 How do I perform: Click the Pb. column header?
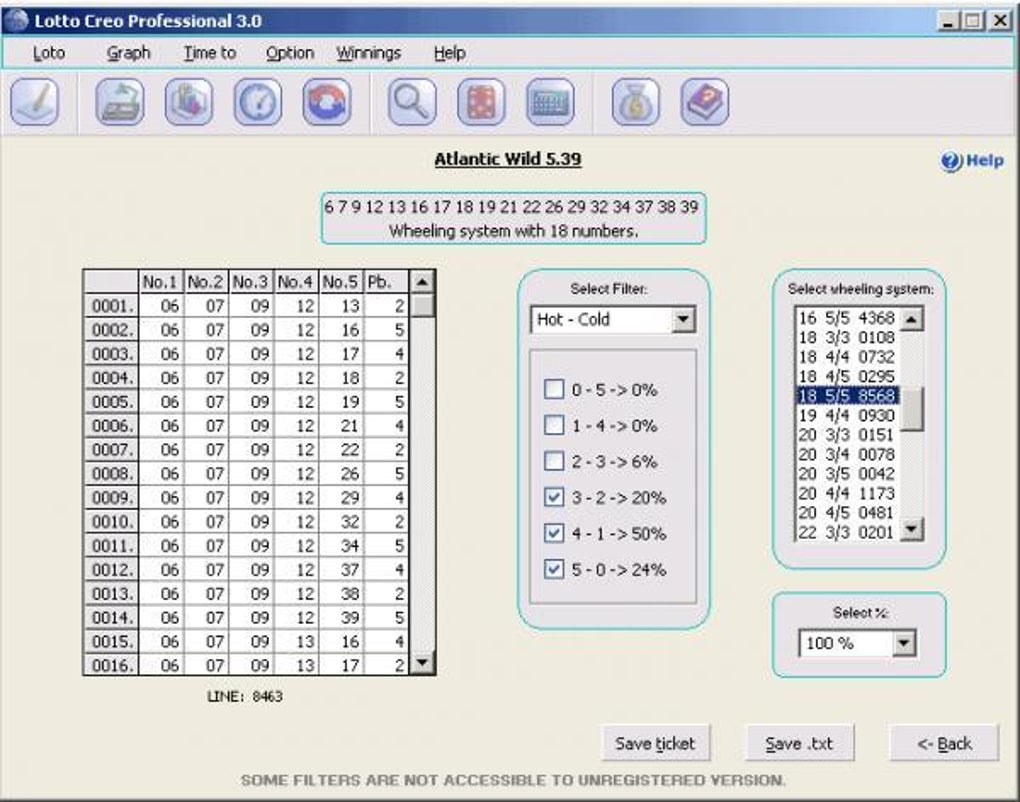[x=386, y=282]
